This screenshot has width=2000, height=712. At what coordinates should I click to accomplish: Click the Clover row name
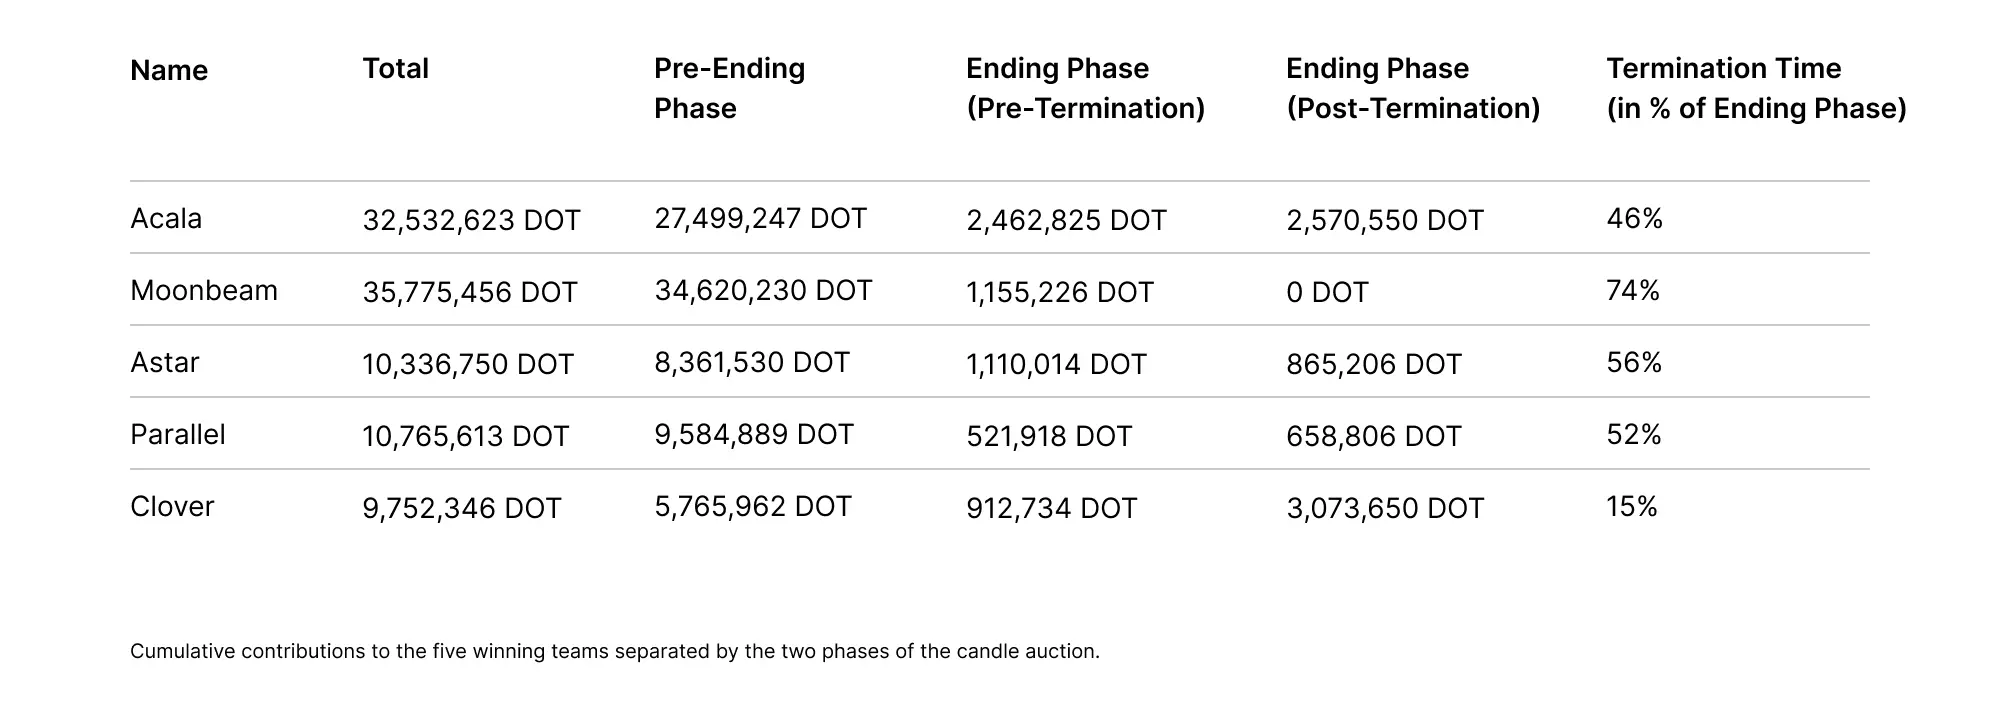click(x=172, y=507)
